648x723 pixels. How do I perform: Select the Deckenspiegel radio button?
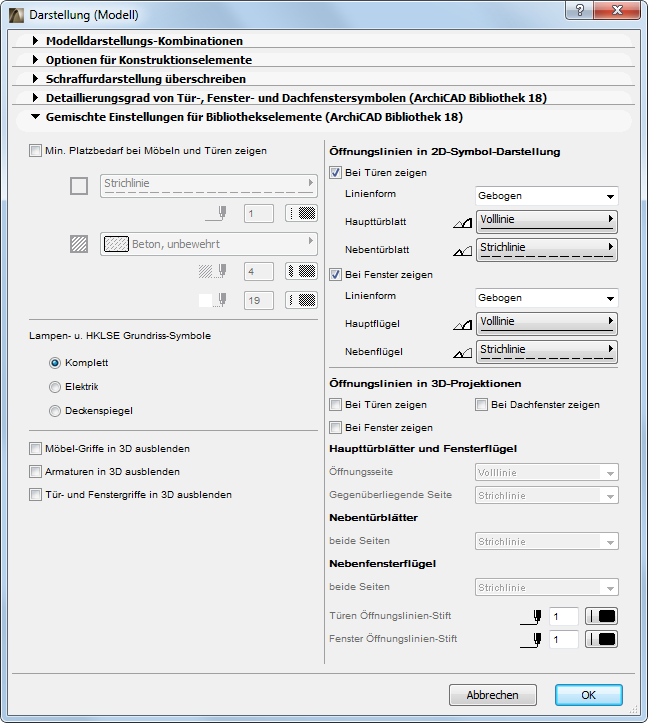tap(55, 411)
